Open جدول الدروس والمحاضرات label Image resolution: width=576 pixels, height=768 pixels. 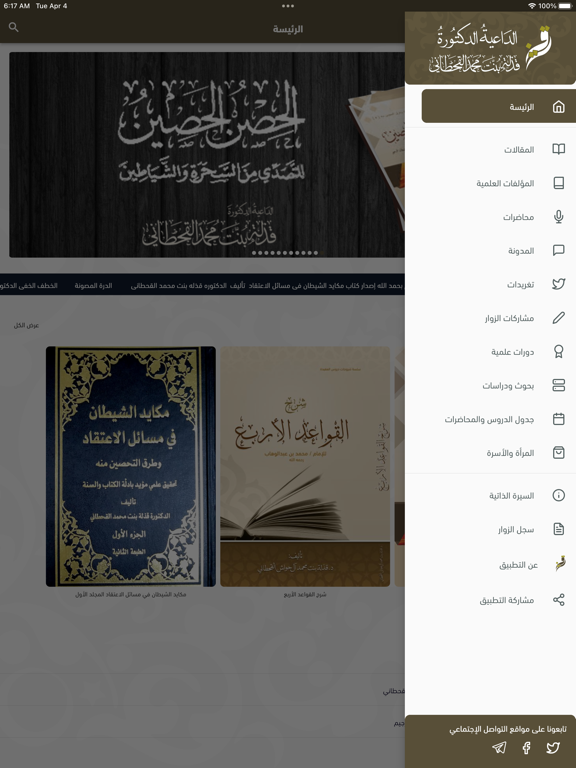pos(489,420)
